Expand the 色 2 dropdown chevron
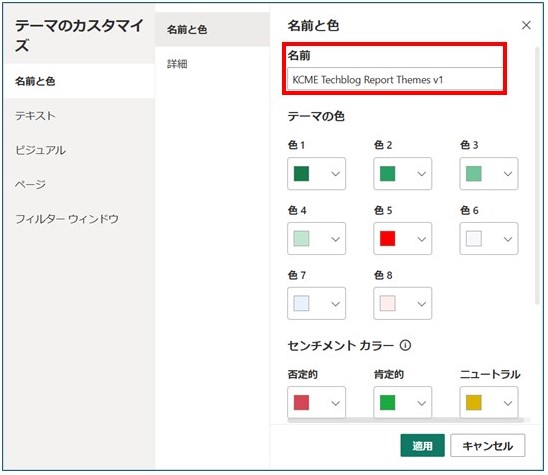The image size is (548, 475). tap(421, 174)
